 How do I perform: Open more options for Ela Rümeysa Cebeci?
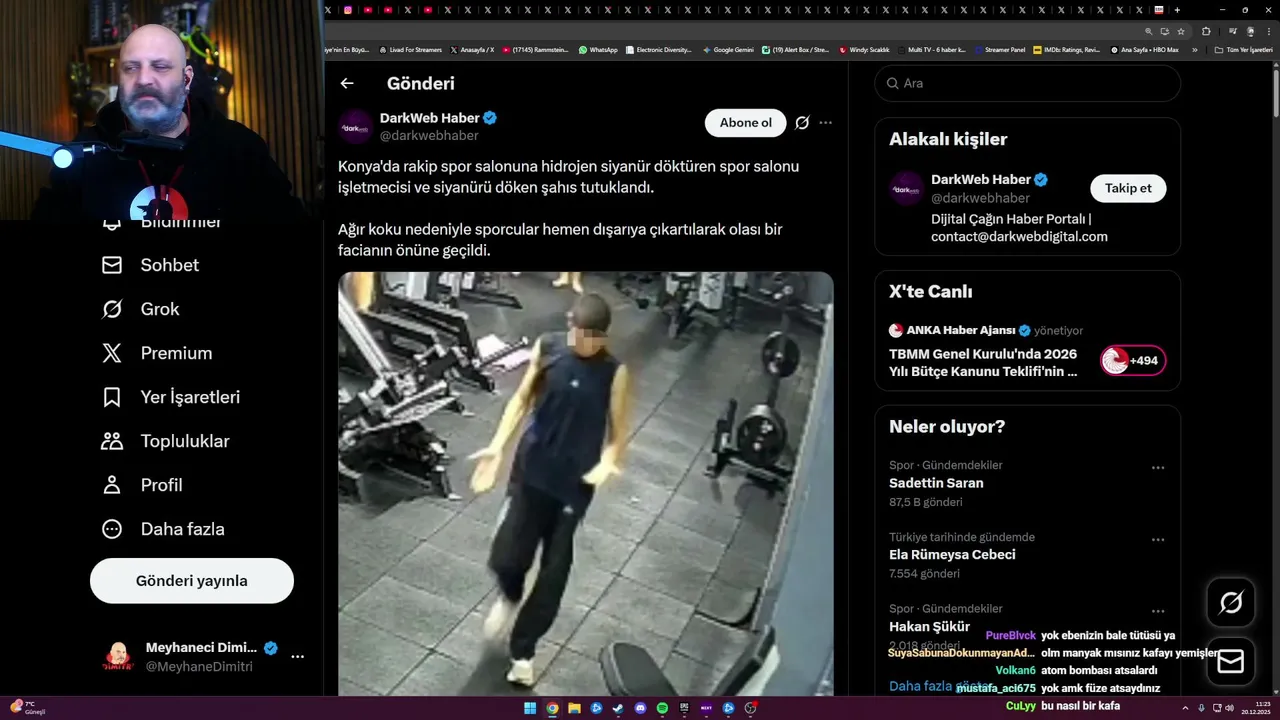[1158, 539]
